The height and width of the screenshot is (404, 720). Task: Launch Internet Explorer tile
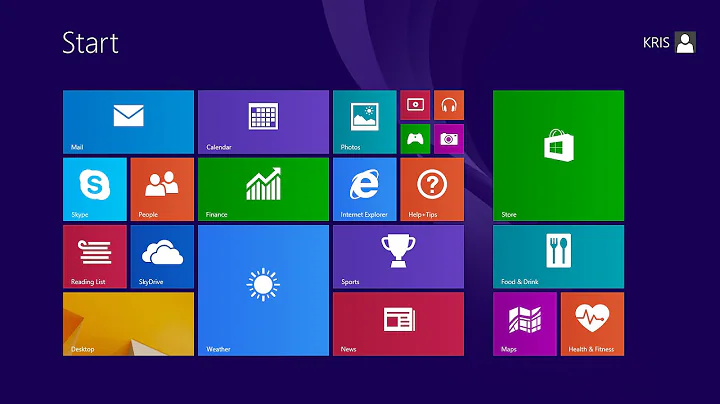pyautogui.click(x=365, y=189)
